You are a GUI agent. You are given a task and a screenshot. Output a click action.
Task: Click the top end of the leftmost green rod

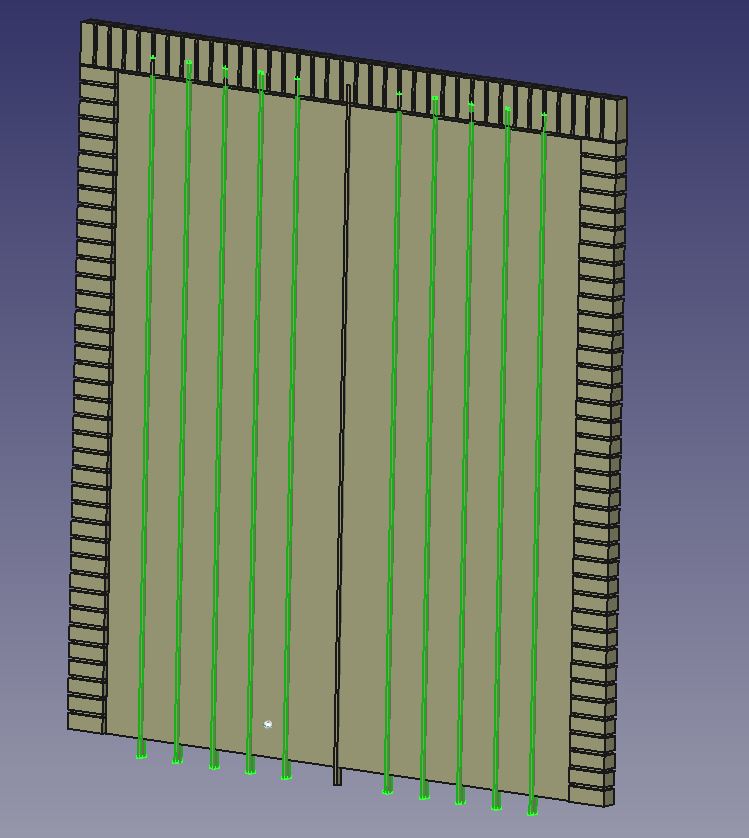pos(153,59)
